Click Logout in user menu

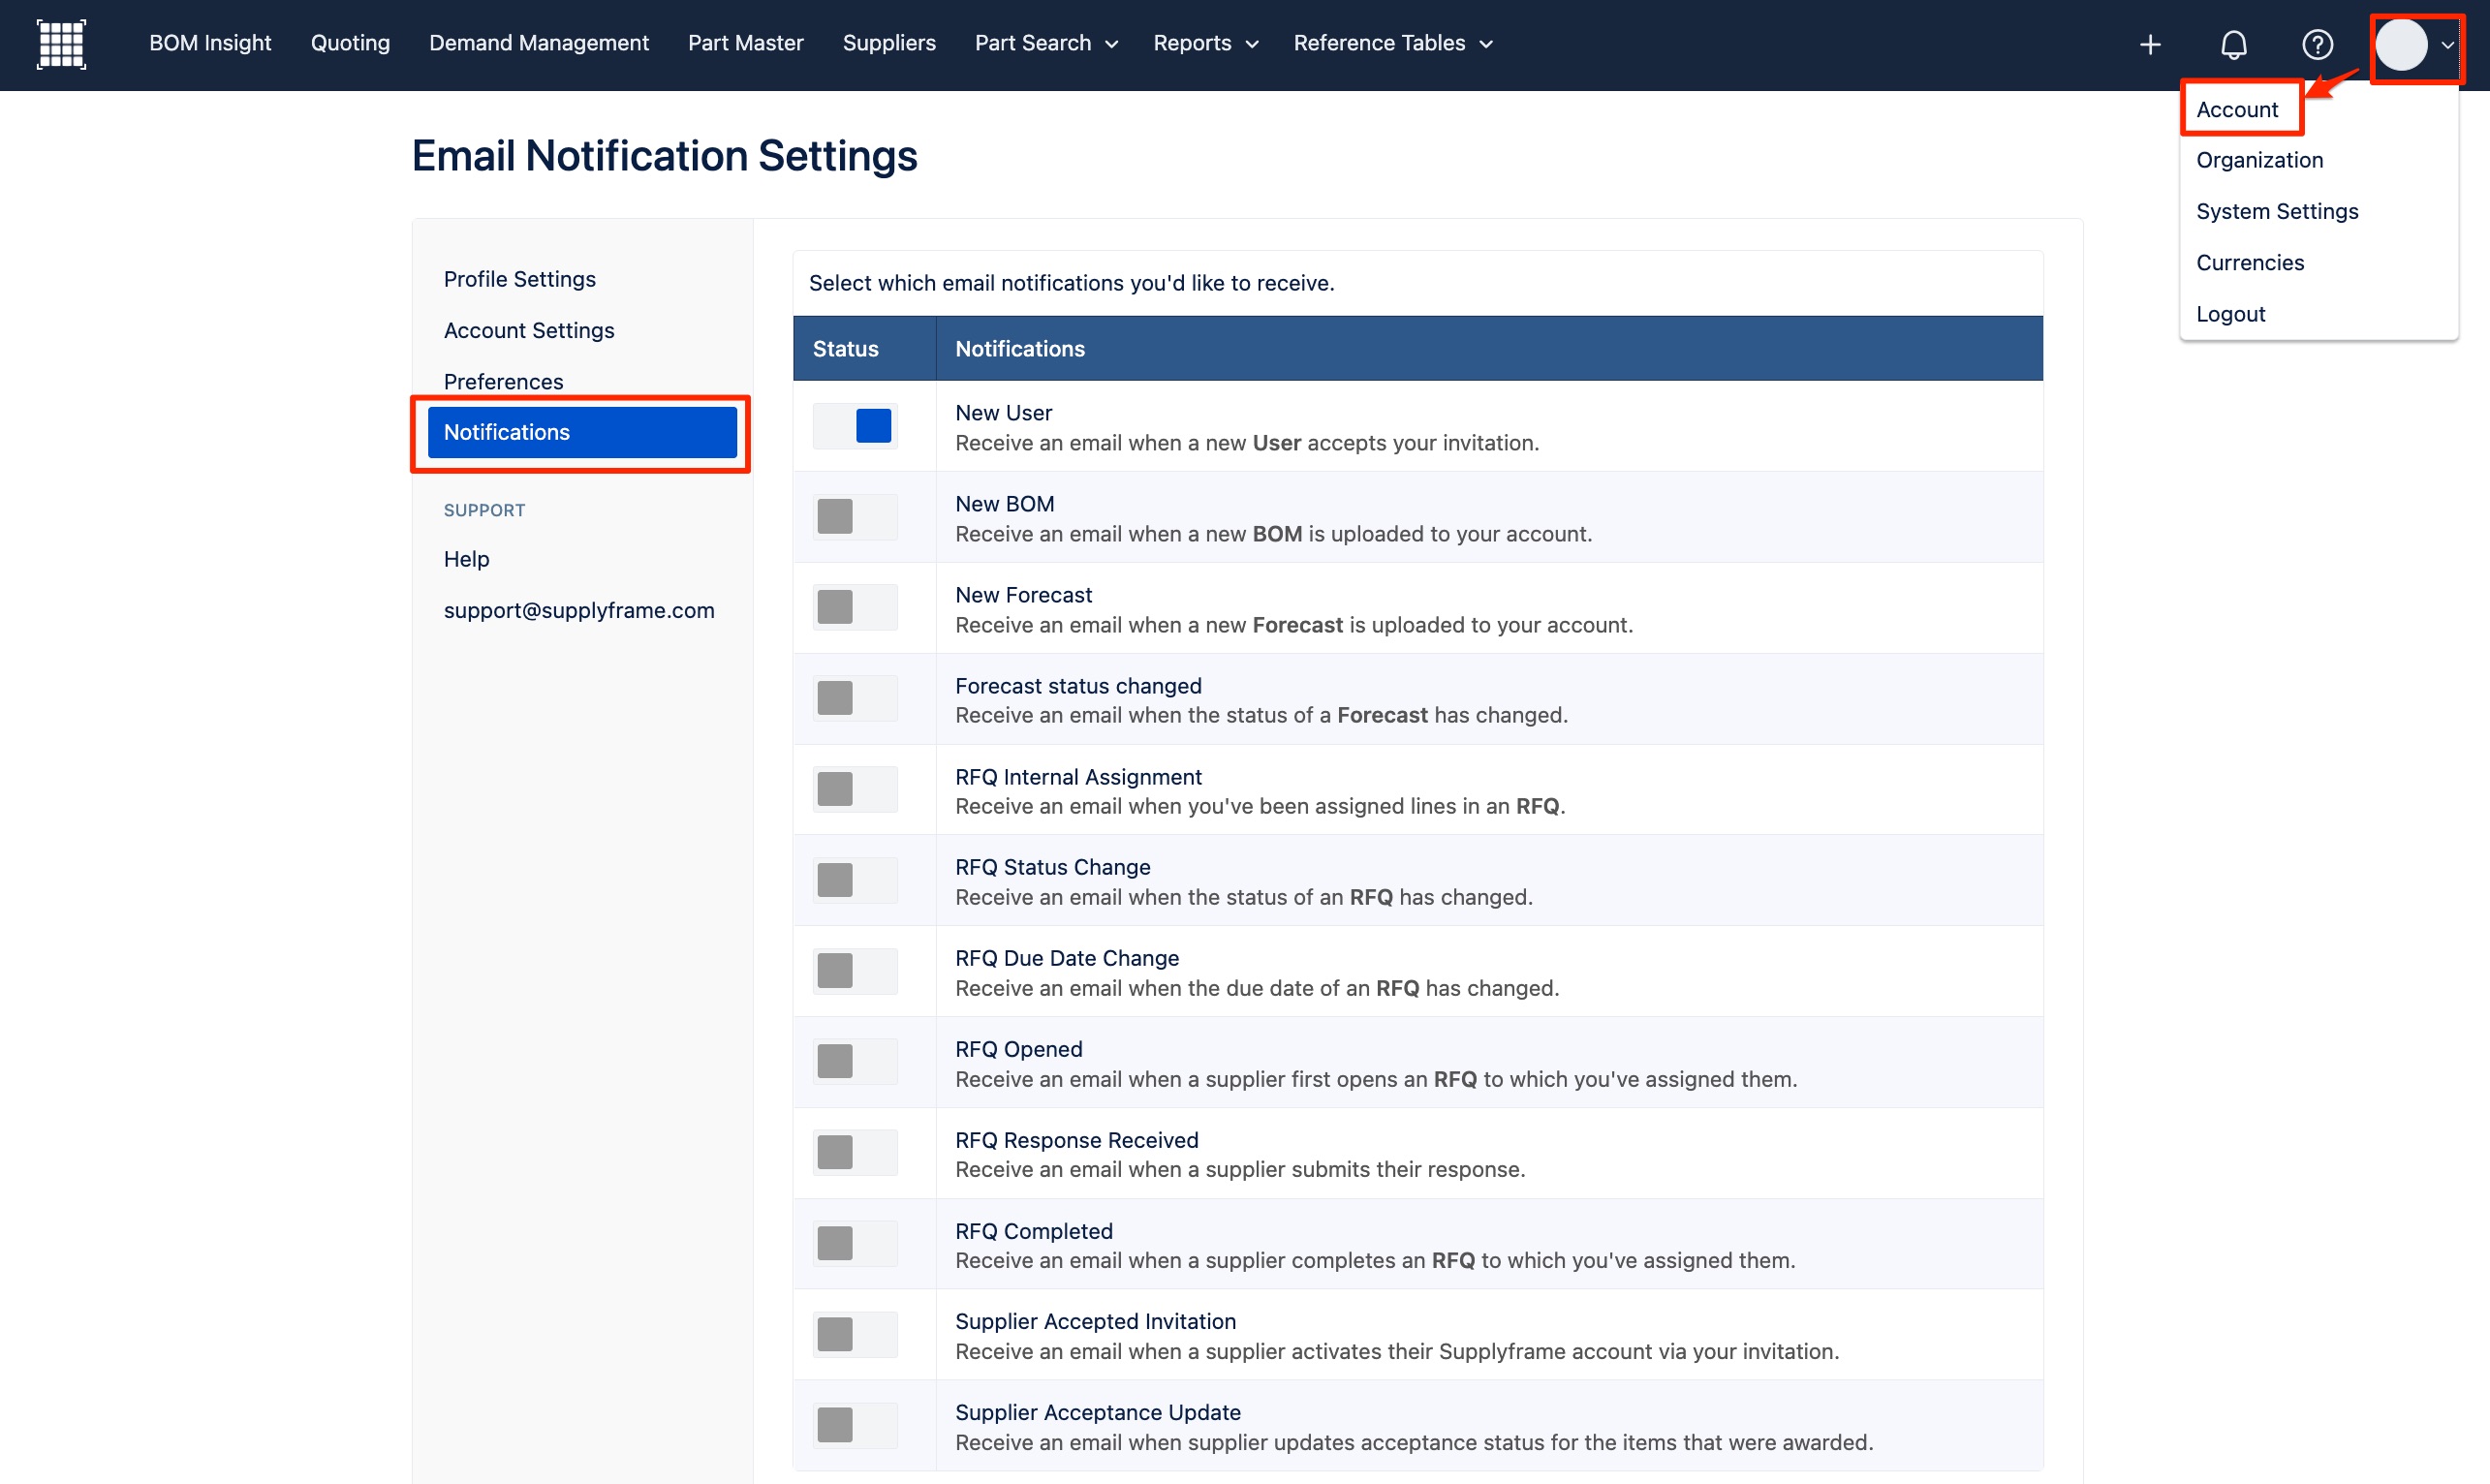click(2230, 314)
